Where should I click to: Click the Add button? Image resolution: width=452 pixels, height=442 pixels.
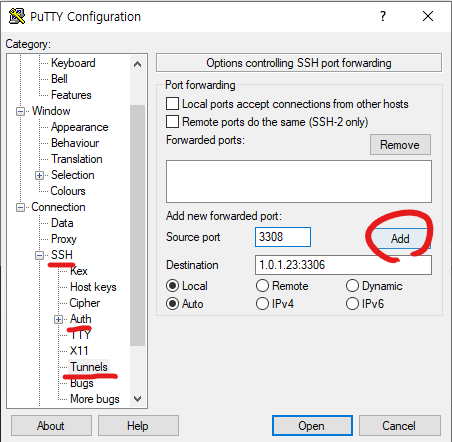(x=400, y=239)
